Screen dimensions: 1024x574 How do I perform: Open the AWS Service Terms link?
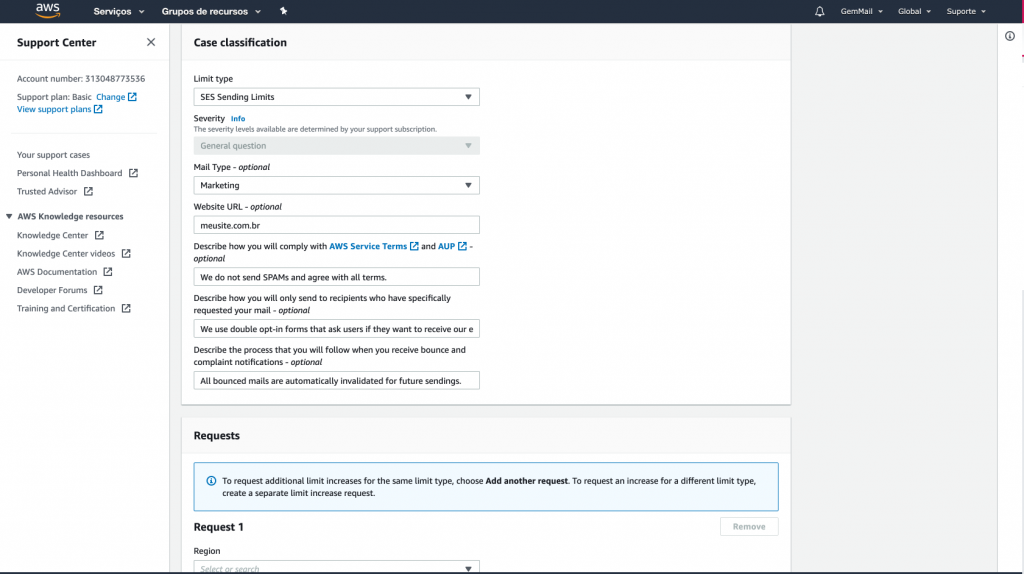pos(368,246)
